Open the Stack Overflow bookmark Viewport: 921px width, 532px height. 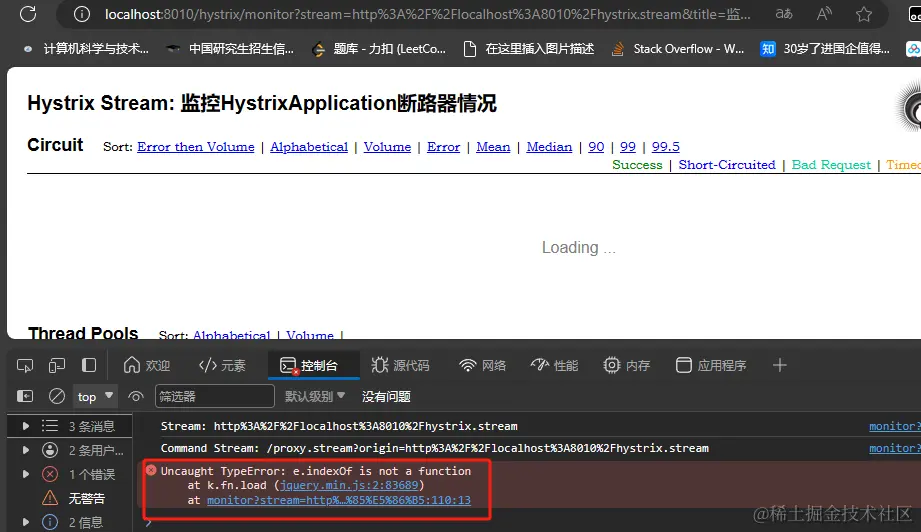678,49
